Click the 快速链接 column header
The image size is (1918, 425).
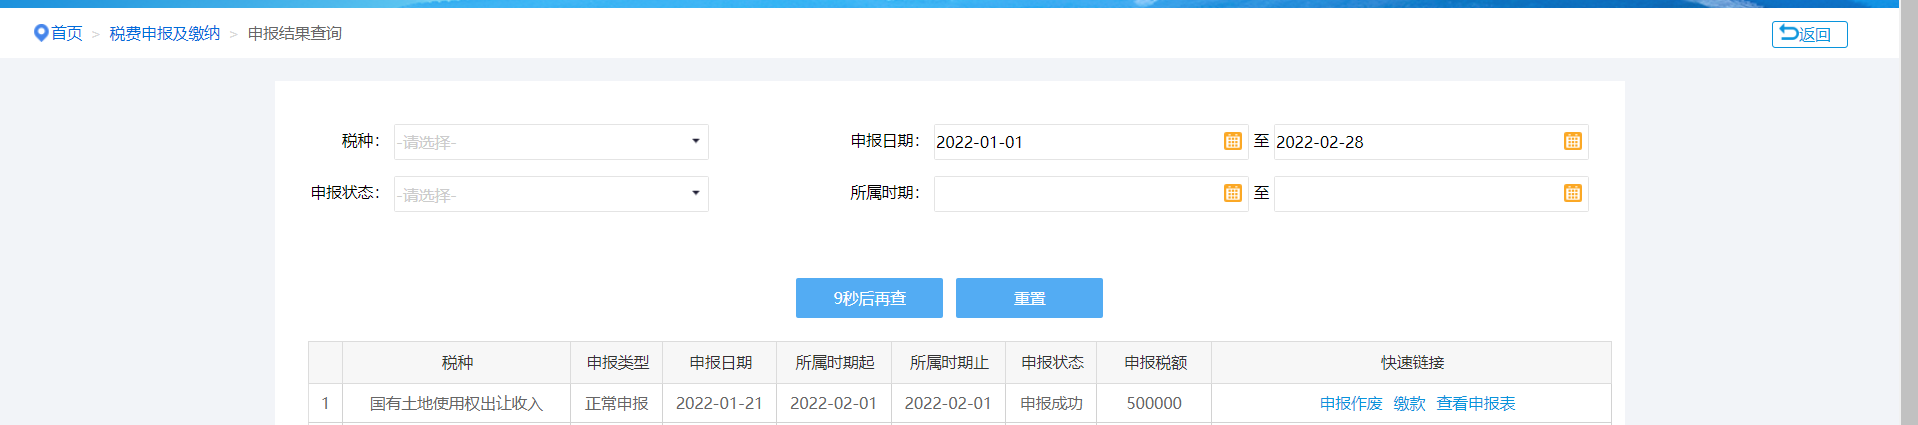[x=1412, y=362]
